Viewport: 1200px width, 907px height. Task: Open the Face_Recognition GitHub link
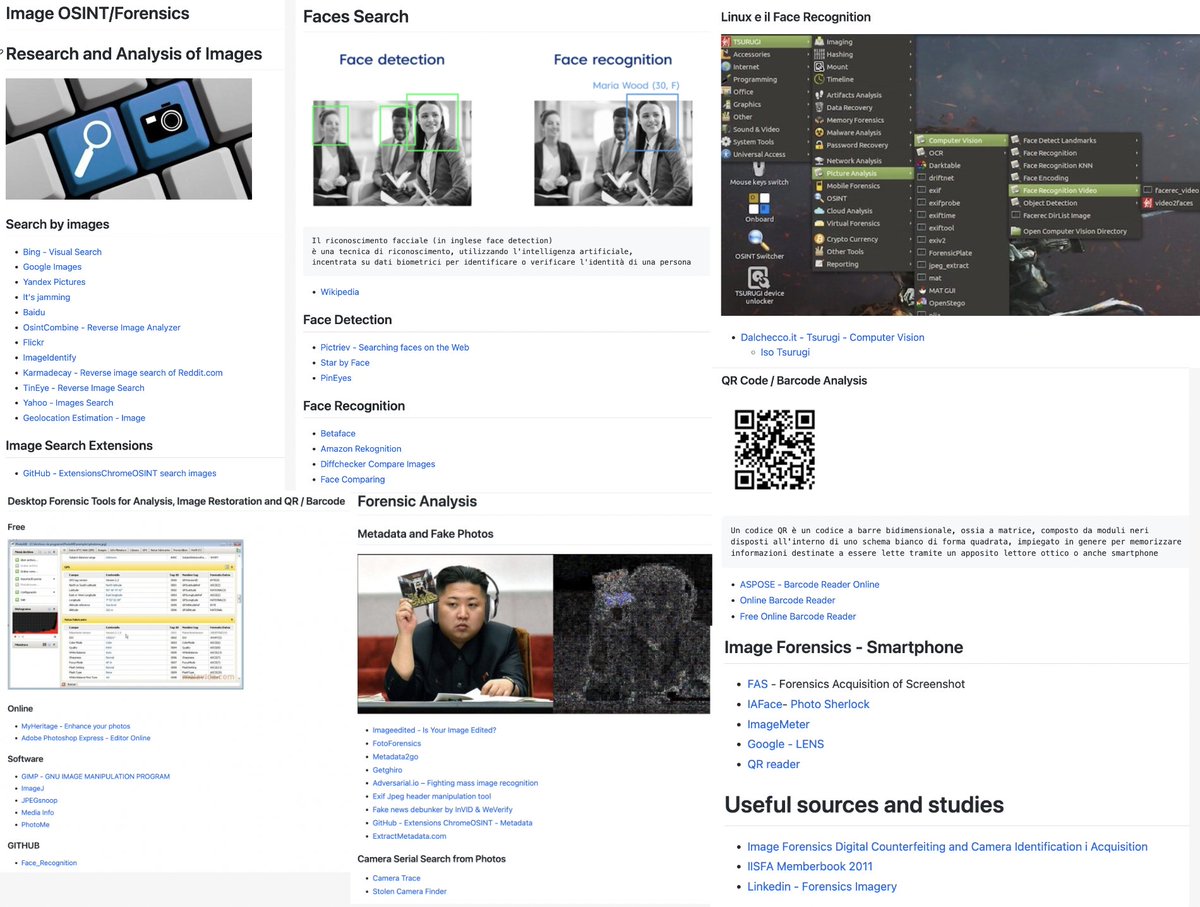(x=49, y=863)
